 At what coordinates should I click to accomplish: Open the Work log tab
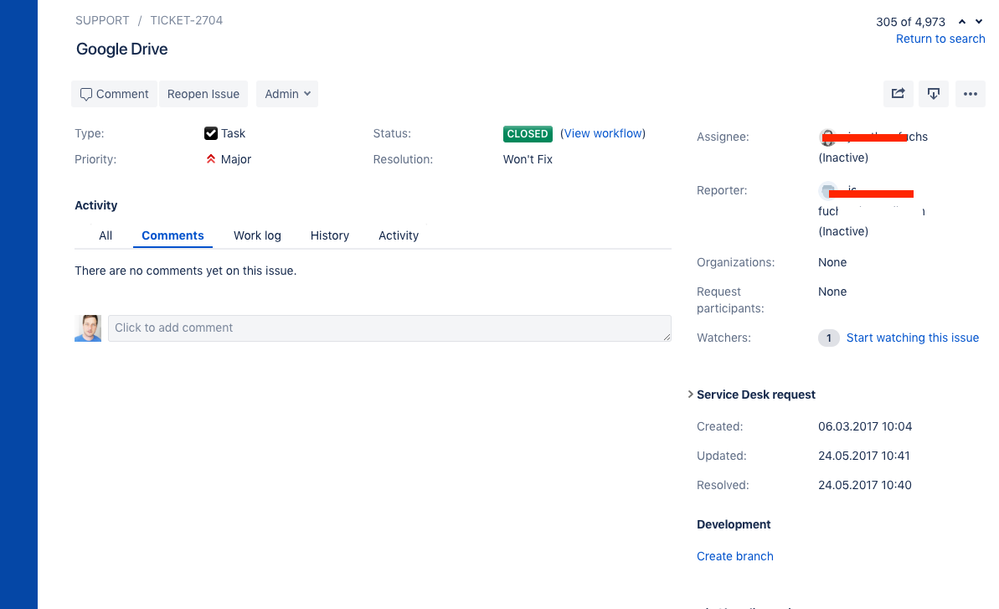257,236
